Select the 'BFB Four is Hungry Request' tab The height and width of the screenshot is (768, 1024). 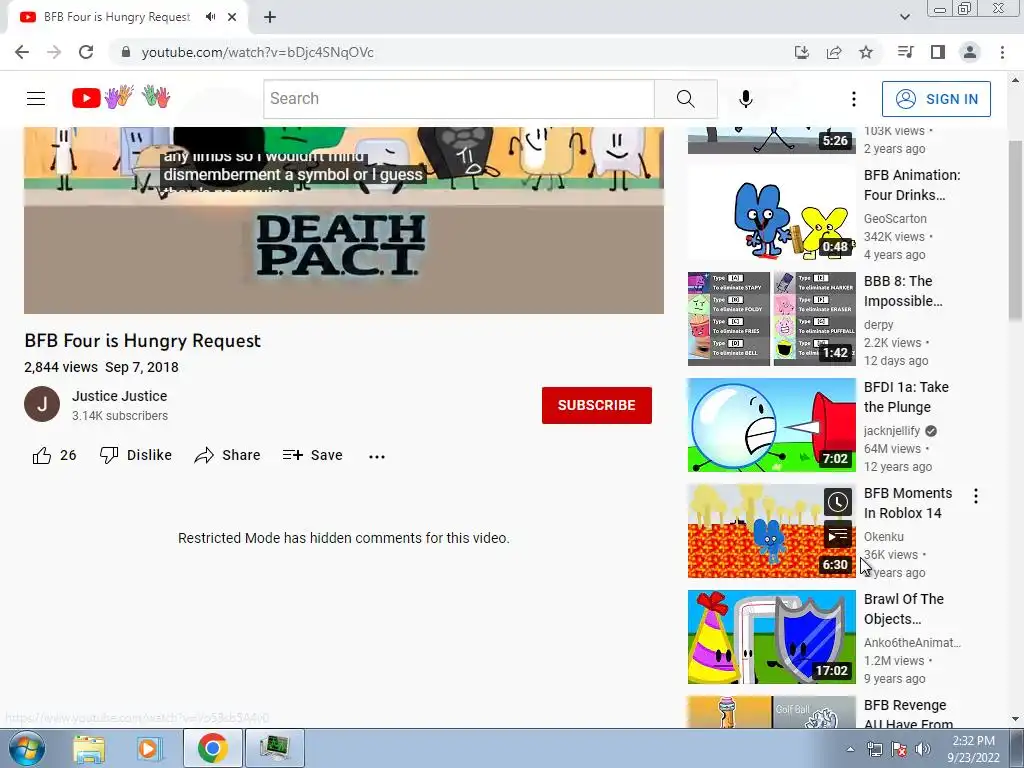(x=128, y=17)
